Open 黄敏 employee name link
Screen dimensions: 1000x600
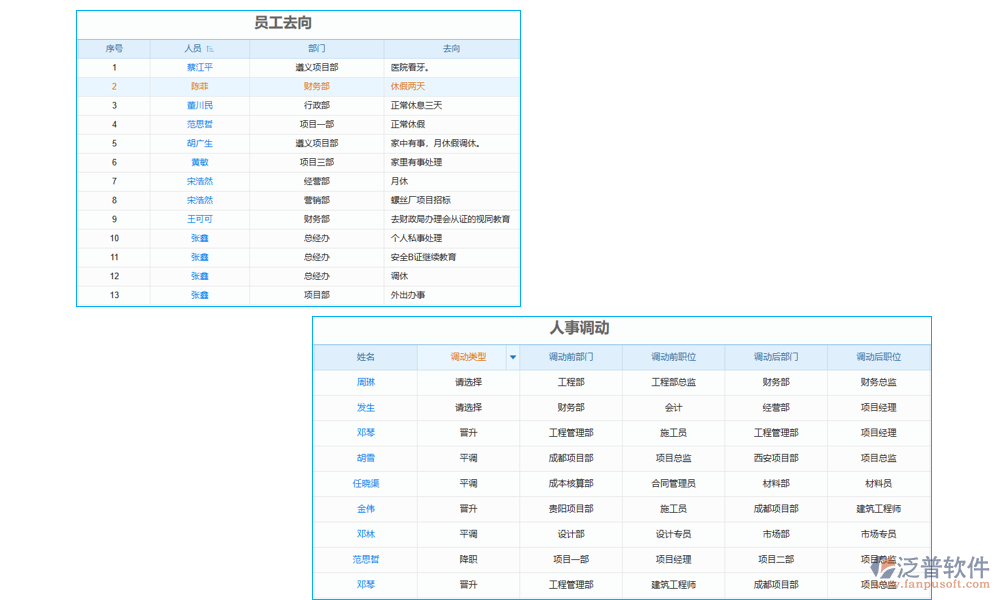tap(199, 162)
